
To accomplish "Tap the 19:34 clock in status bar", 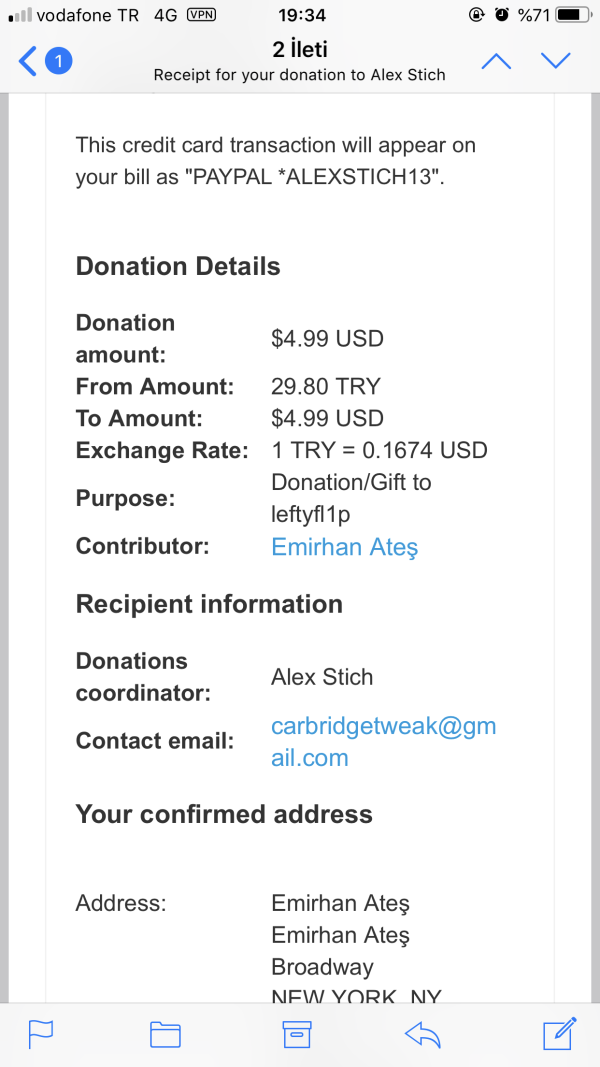I will [x=299, y=15].
